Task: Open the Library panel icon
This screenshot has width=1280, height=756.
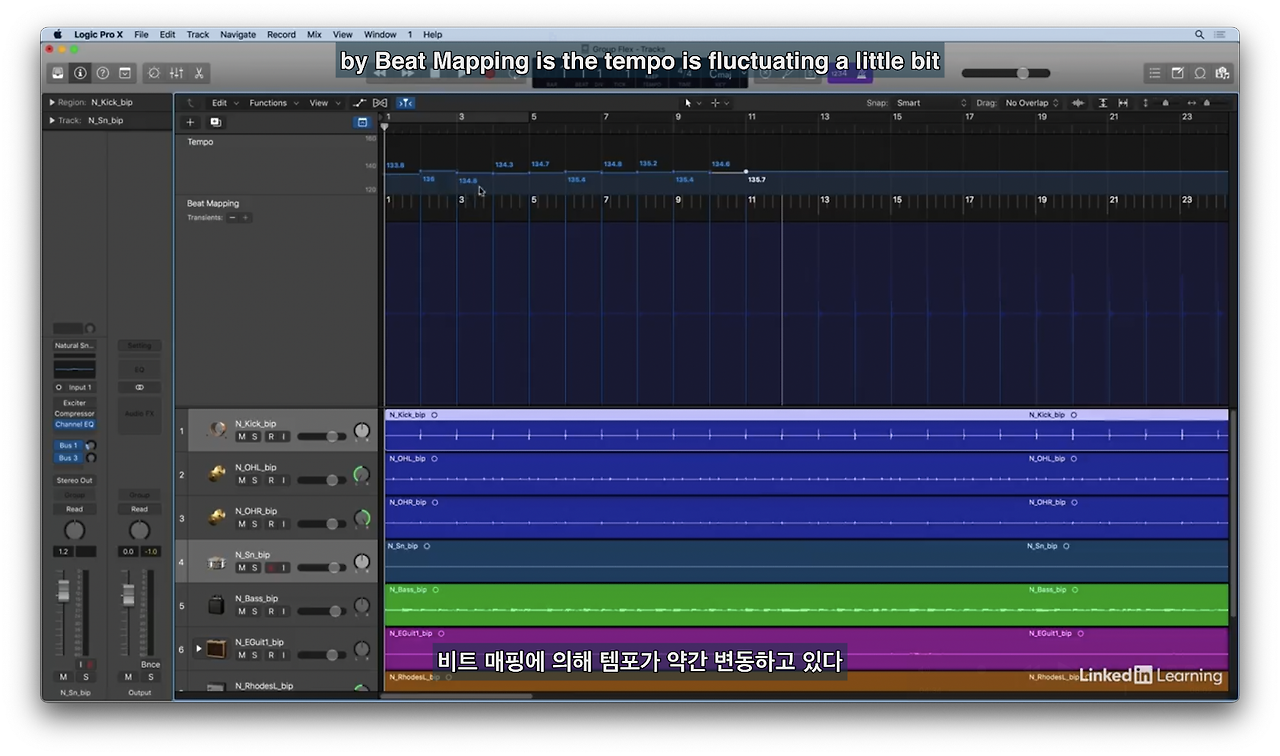Action: point(58,73)
